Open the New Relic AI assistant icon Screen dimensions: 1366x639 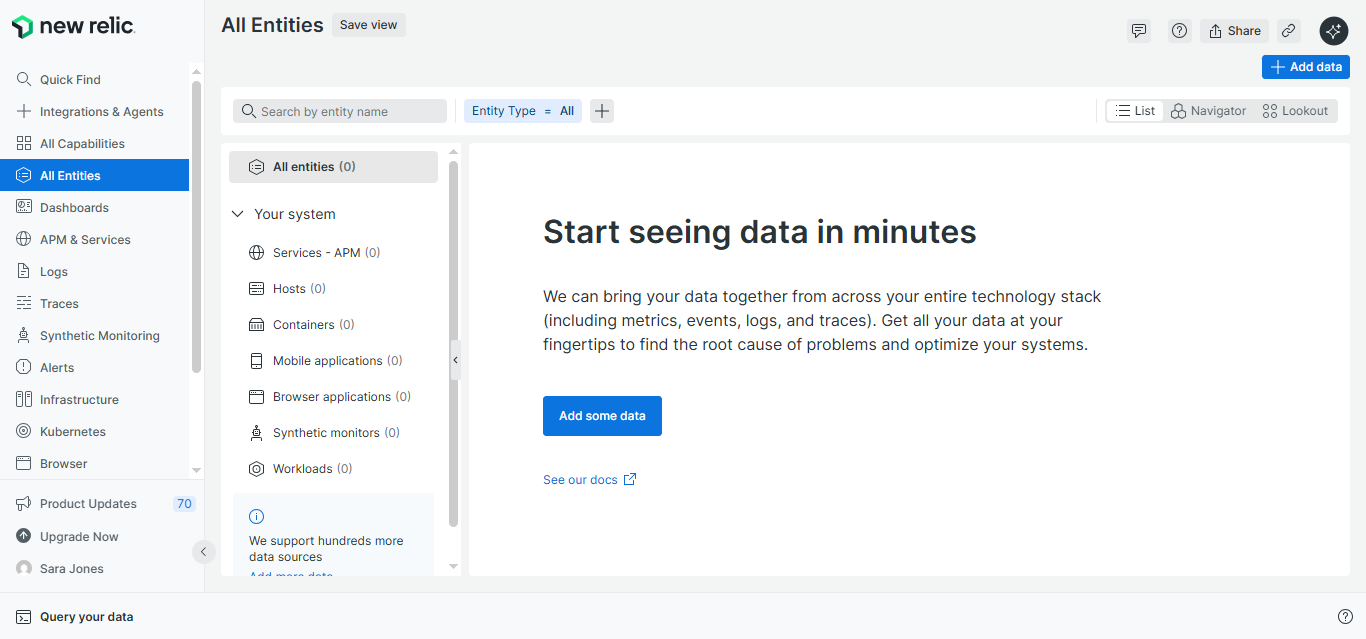pyautogui.click(x=1334, y=31)
